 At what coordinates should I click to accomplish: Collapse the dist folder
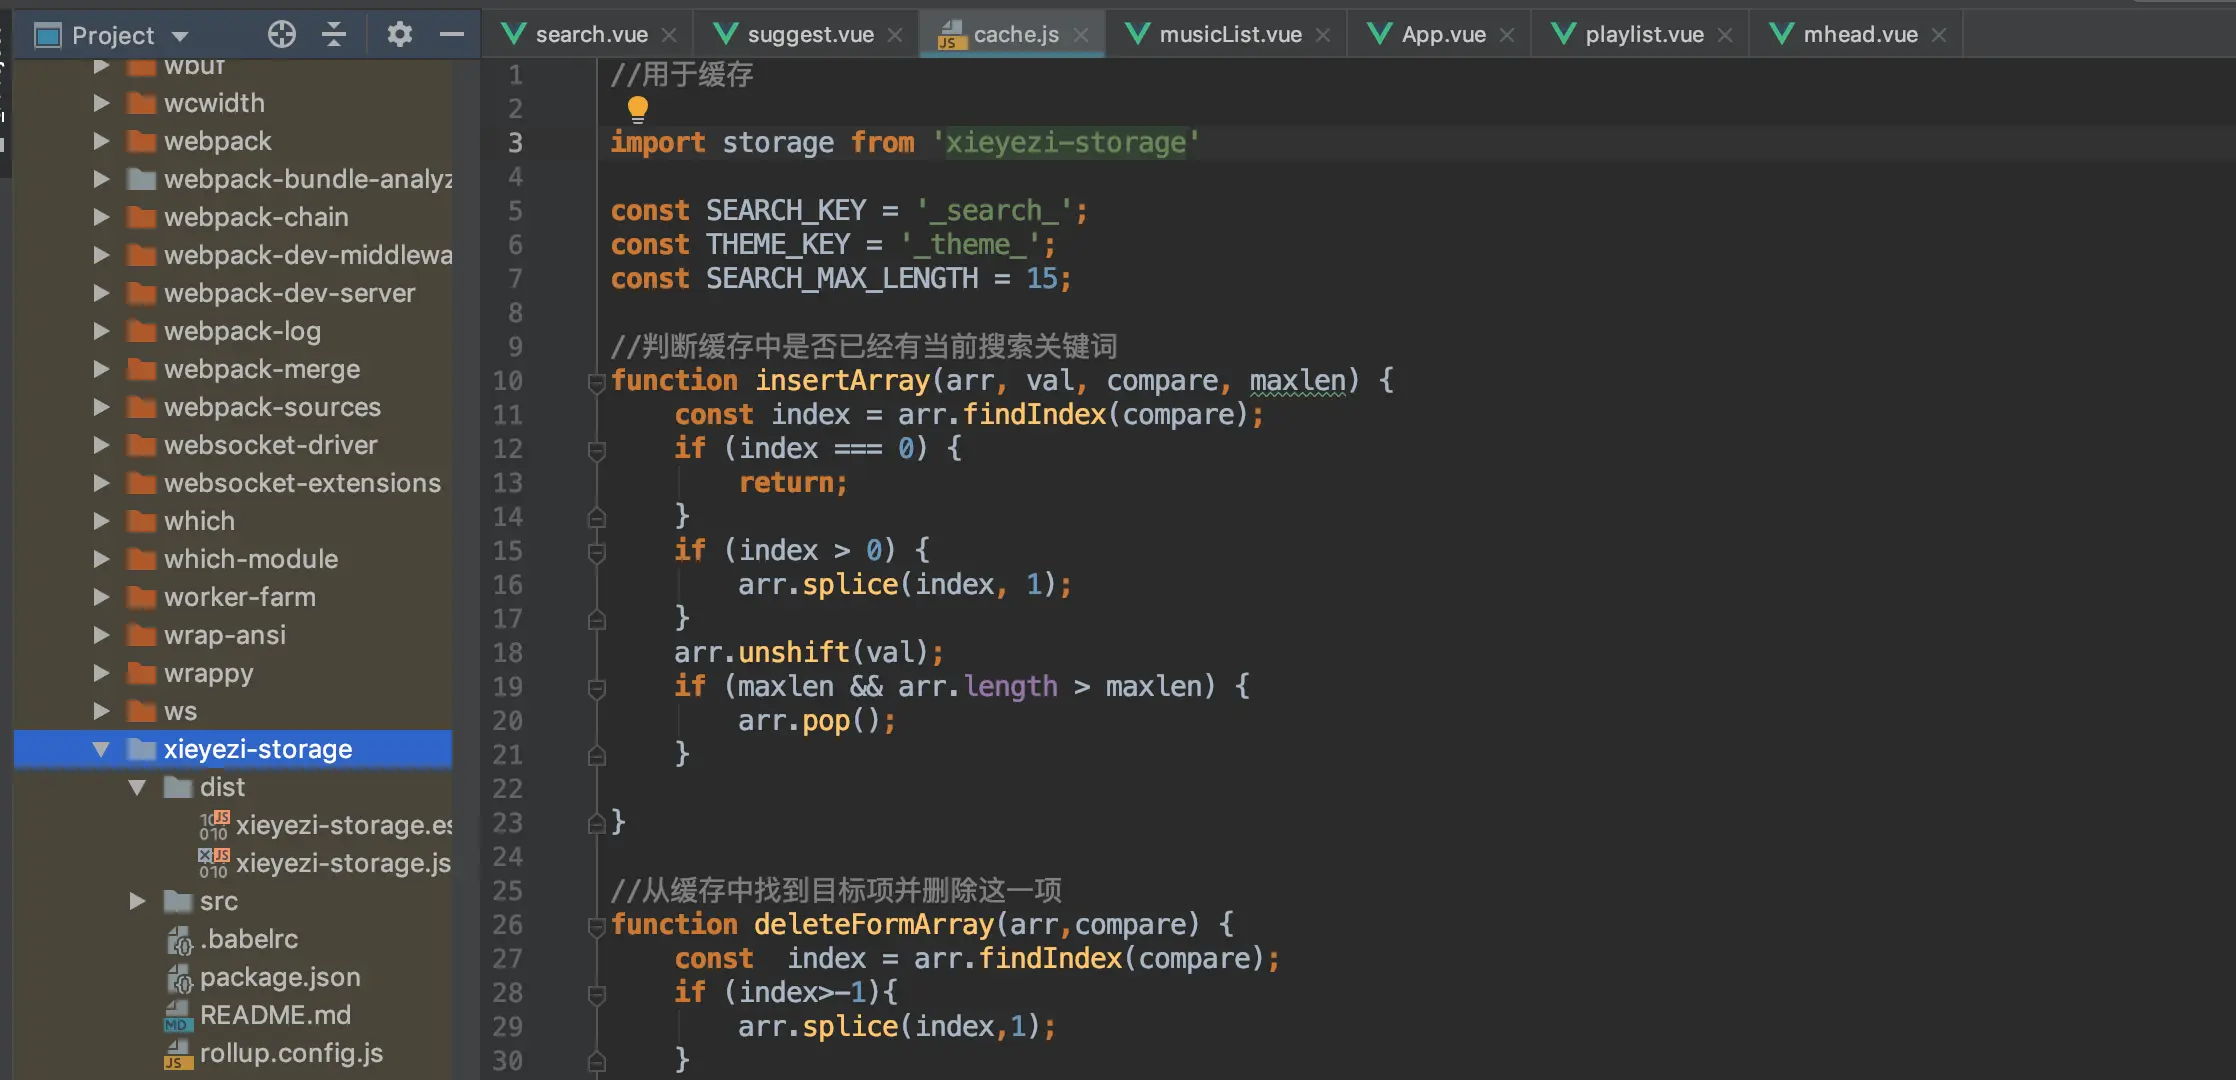137,787
